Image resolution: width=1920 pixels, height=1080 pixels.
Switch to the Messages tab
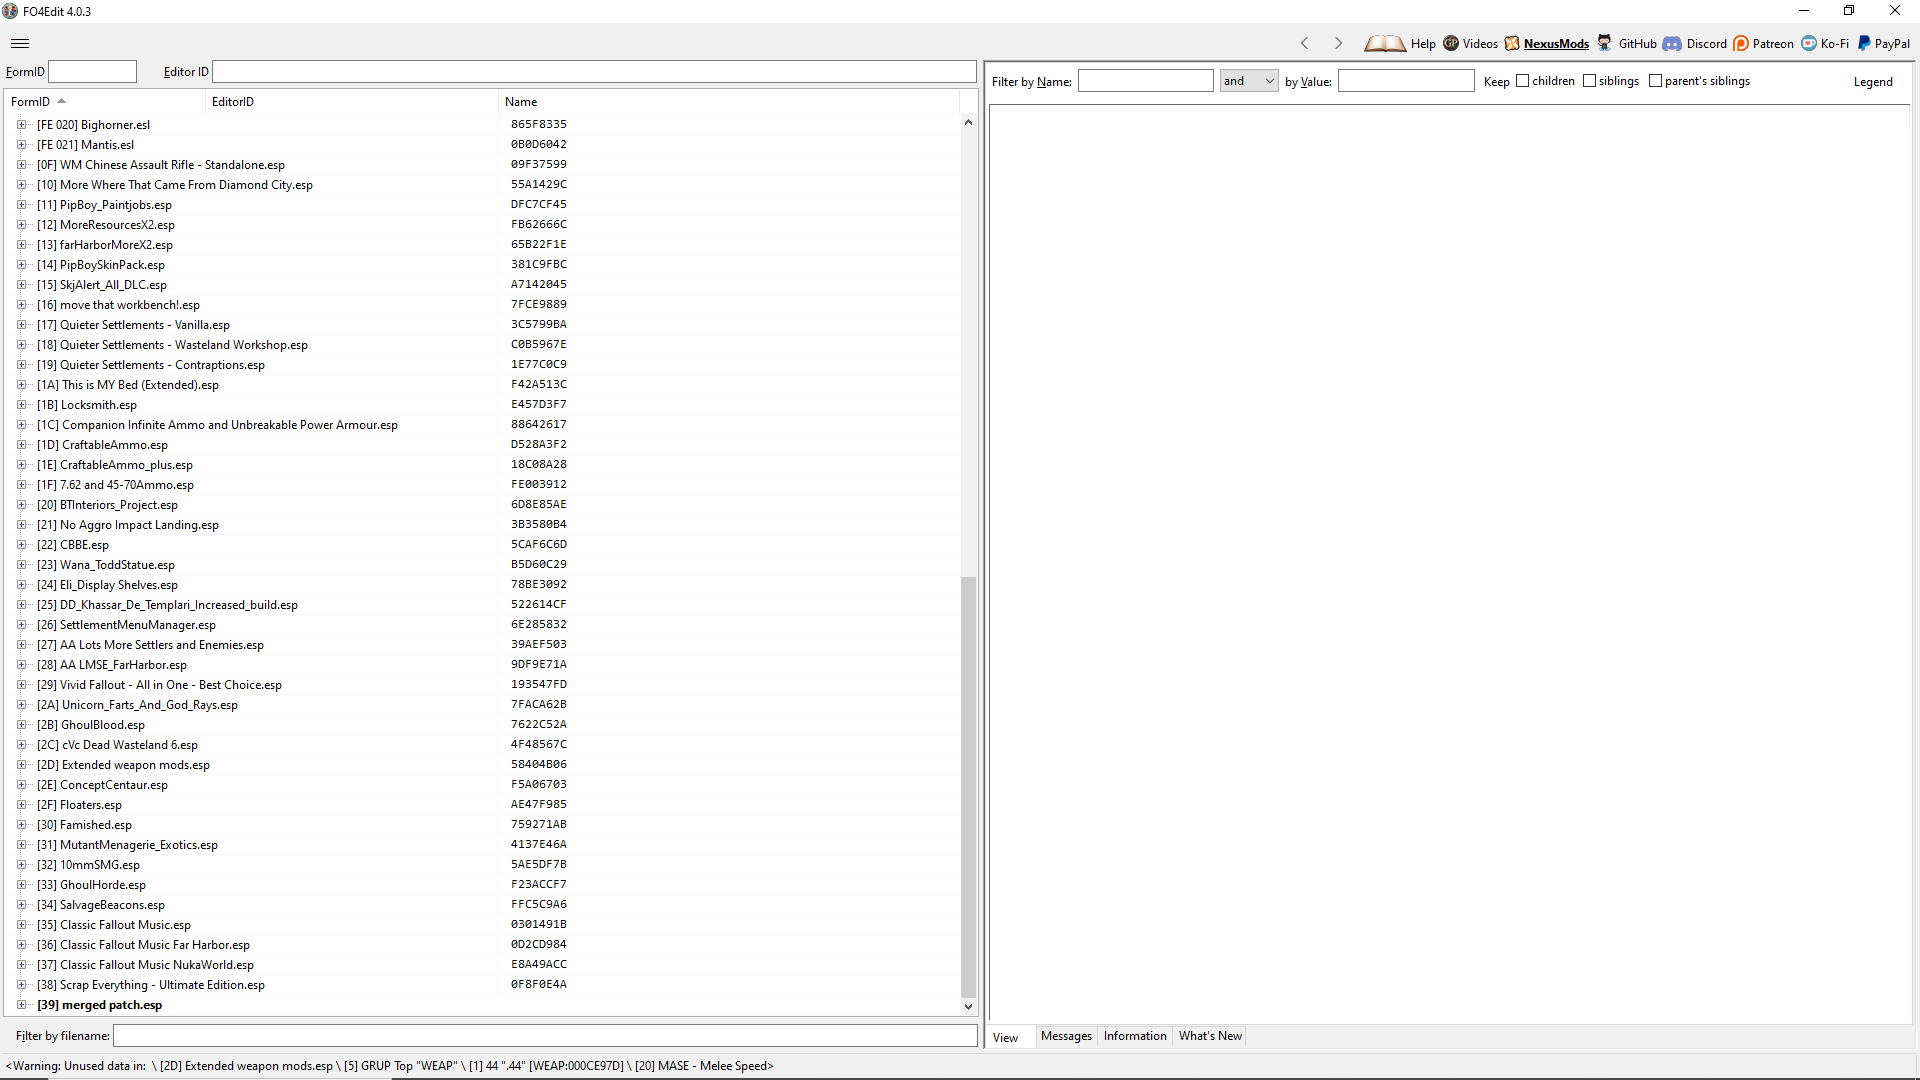(x=1066, y=1036)
